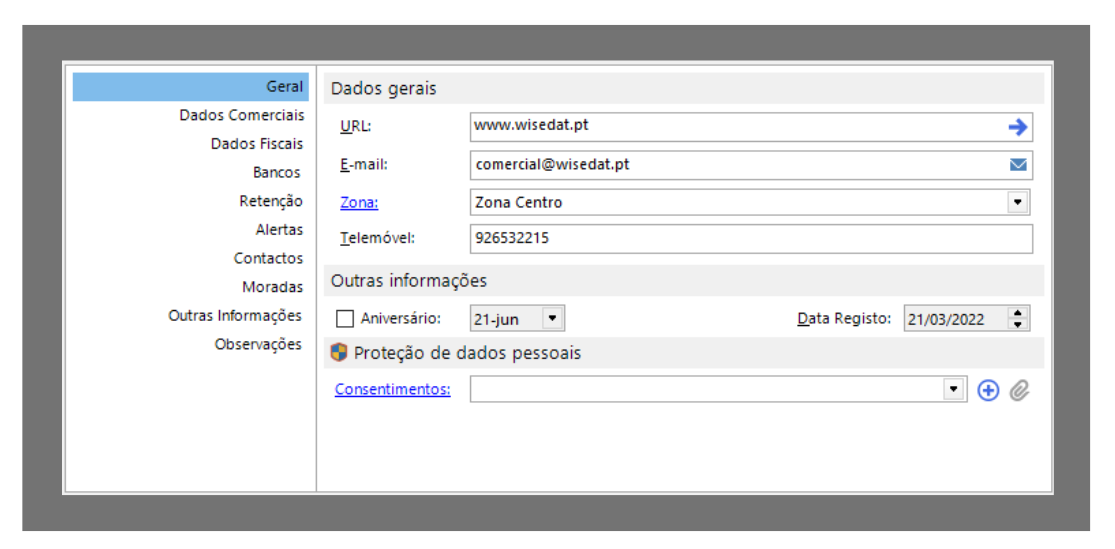This screenshot has height=549, width=1115.
Task: Show the Moradas section
Action: (x=272, y=287)
